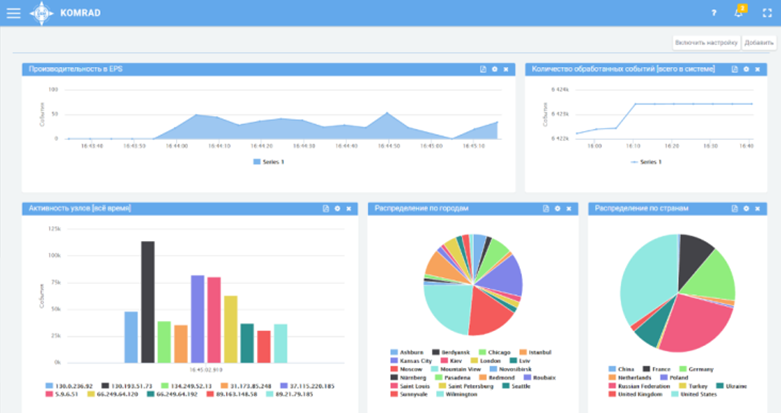
Task: Toggle Ukraine in countries legend
Action: pos(732,386)
